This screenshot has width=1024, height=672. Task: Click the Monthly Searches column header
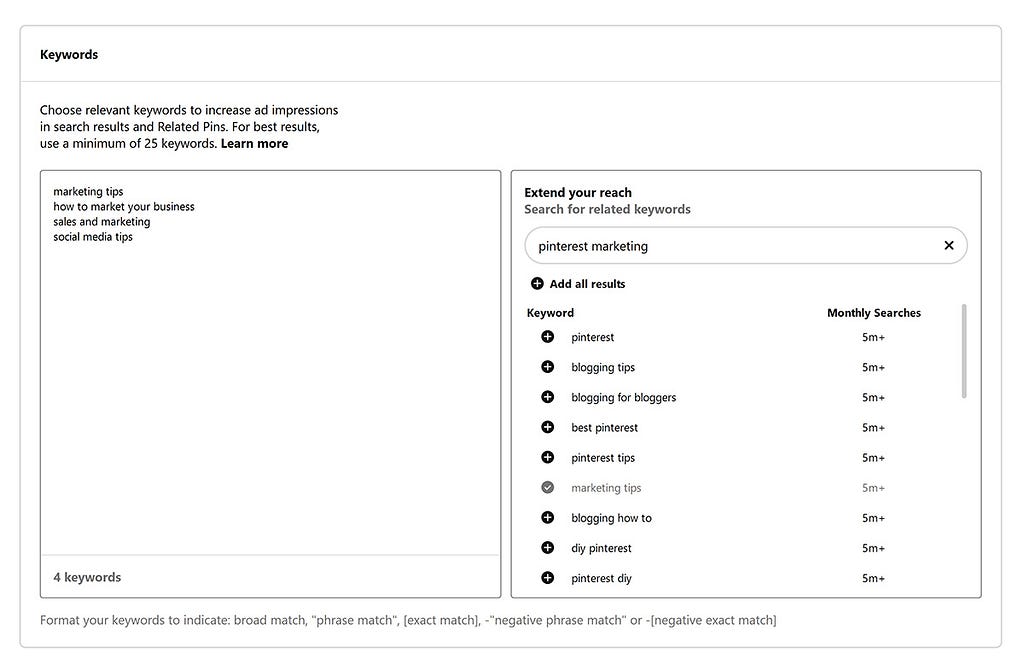point(874,313)
